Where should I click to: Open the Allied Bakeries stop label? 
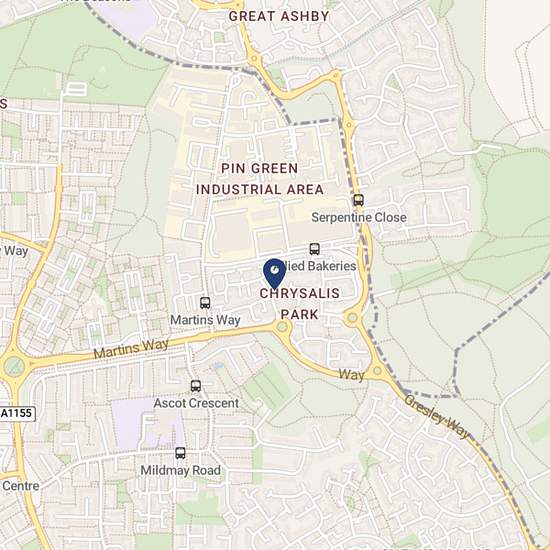[318, 266]
